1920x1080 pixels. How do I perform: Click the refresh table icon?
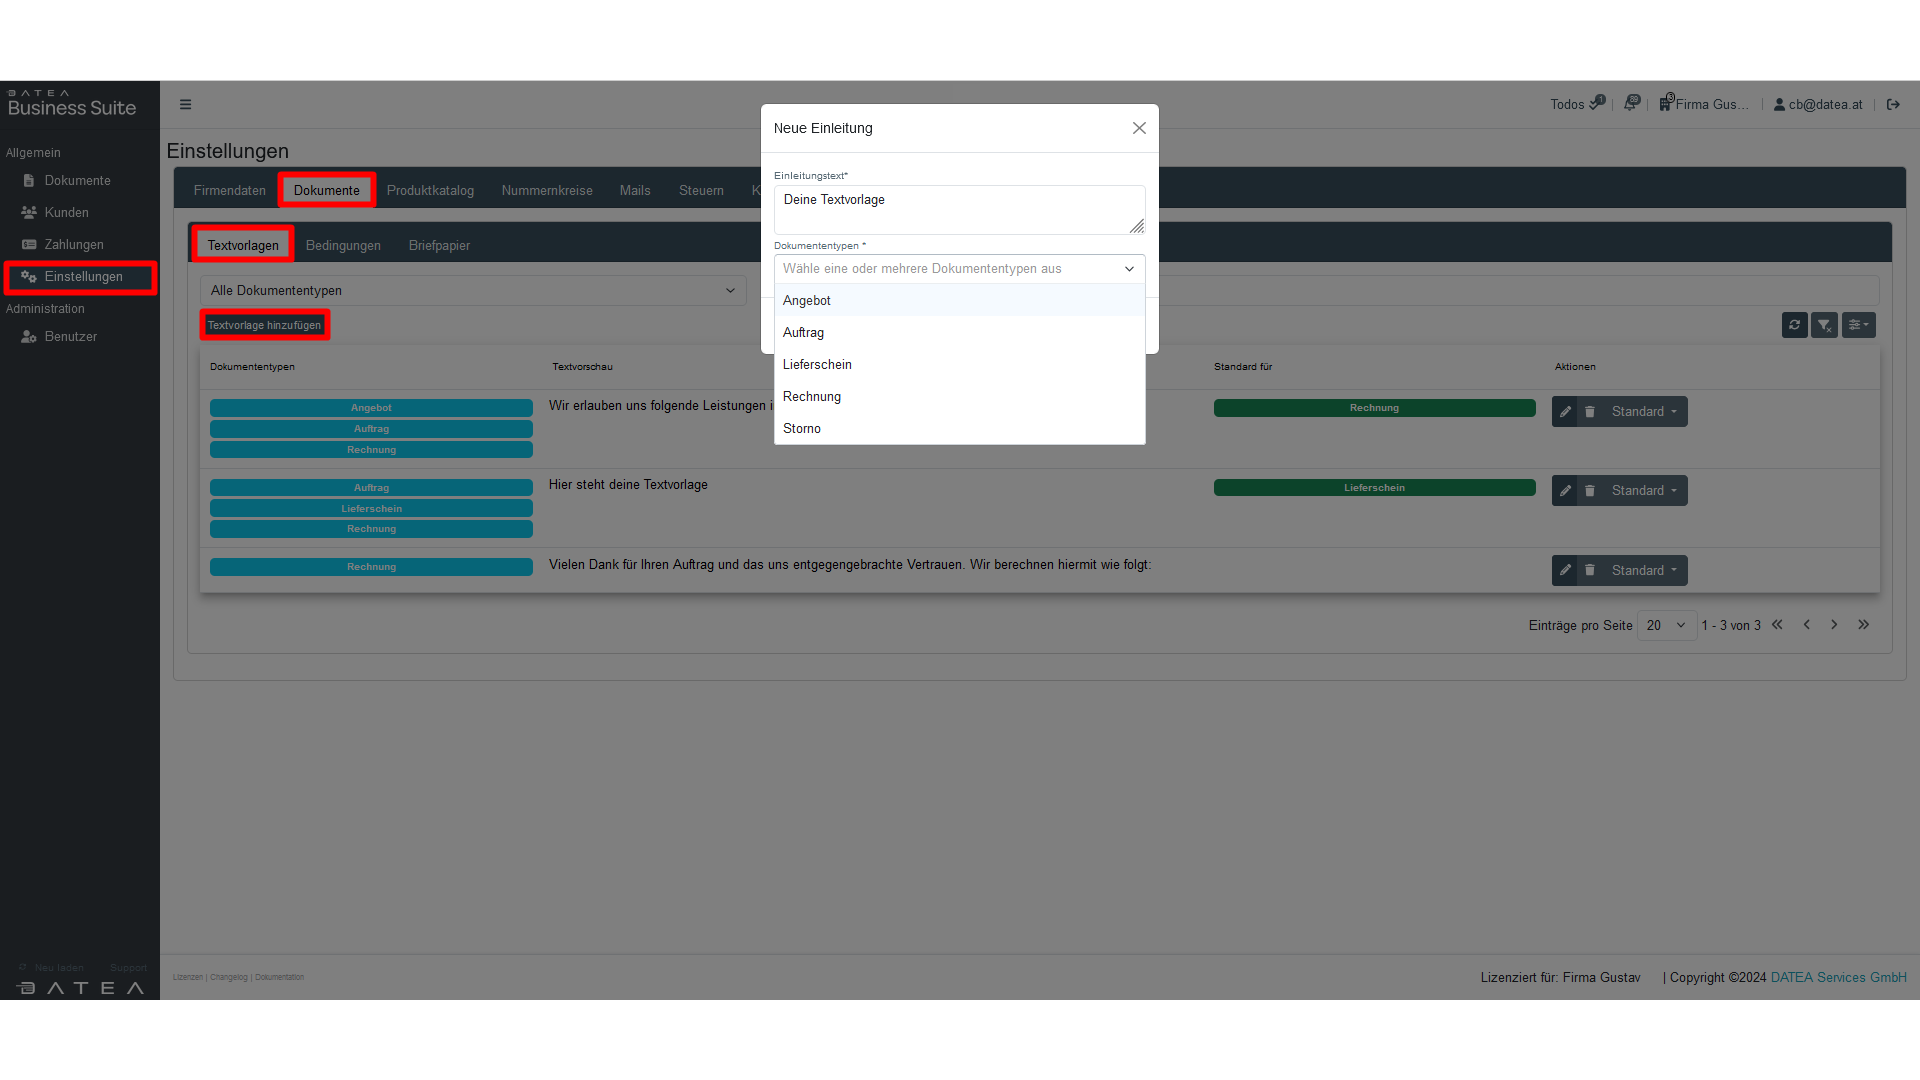click(1794, 325)
